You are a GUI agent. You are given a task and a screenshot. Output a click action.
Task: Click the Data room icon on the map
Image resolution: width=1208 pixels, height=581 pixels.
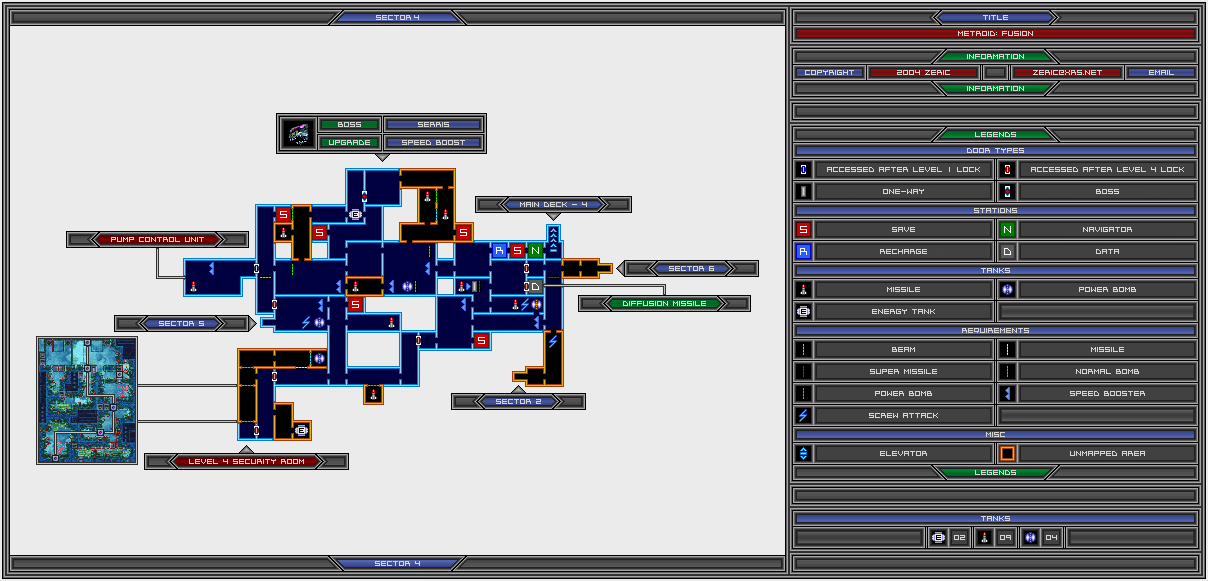[535, 287]
